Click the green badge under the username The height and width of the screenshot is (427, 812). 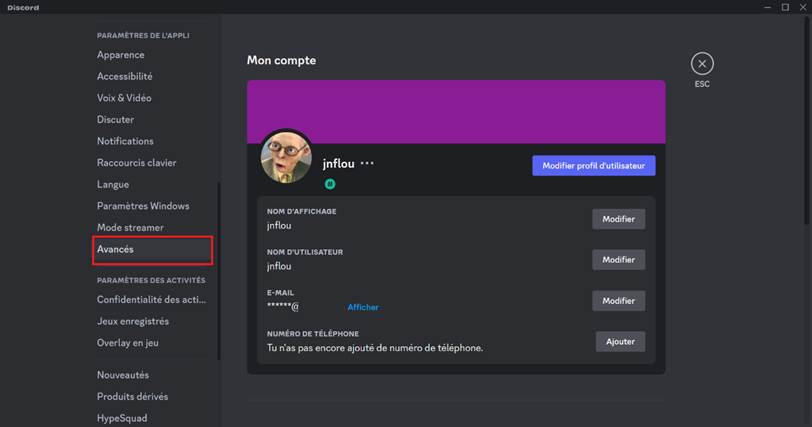click(x=329, y=185)
